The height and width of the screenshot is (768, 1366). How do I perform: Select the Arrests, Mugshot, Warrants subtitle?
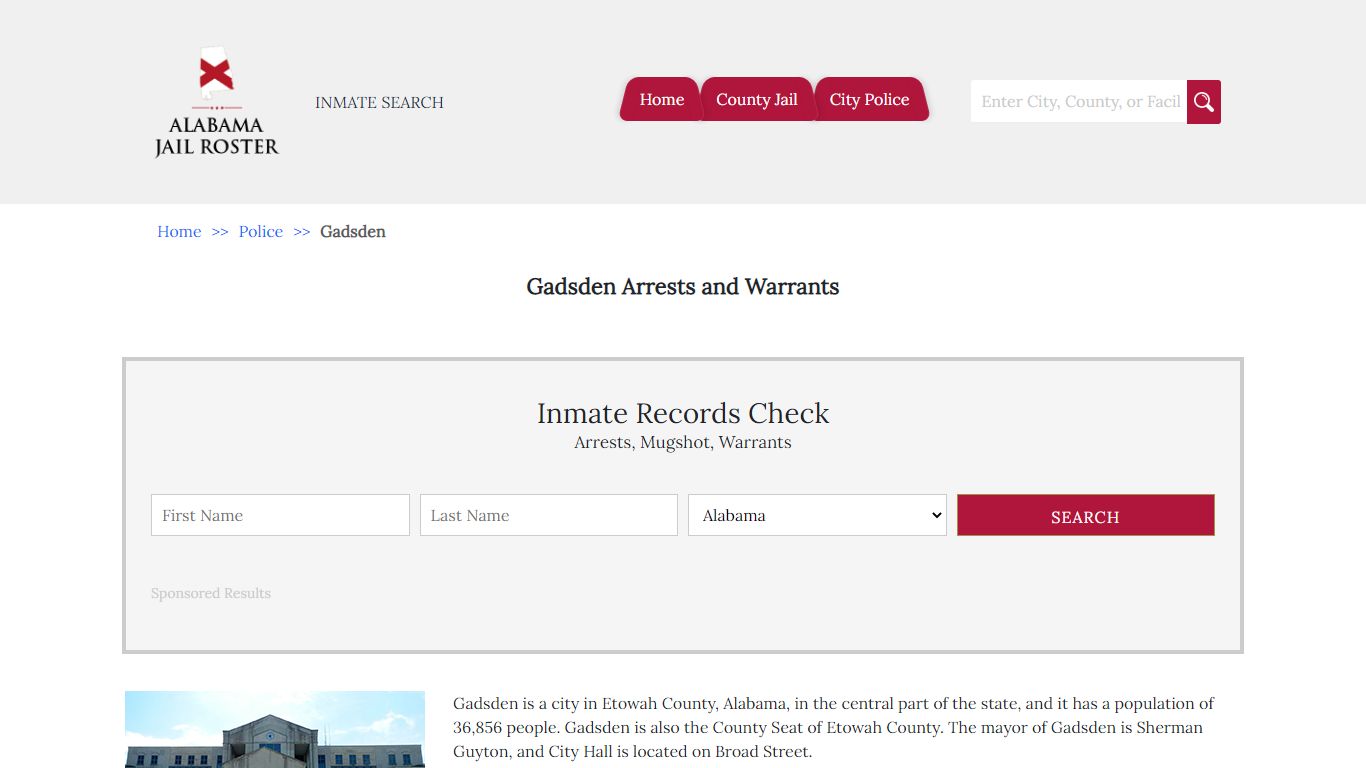pos(683,442)
